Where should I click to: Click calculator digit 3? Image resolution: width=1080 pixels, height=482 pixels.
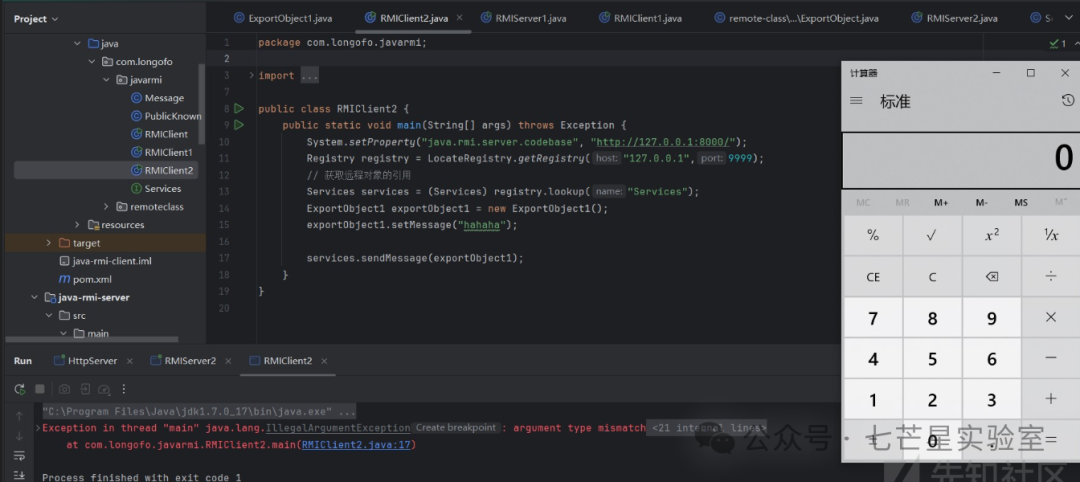[992, 399]
